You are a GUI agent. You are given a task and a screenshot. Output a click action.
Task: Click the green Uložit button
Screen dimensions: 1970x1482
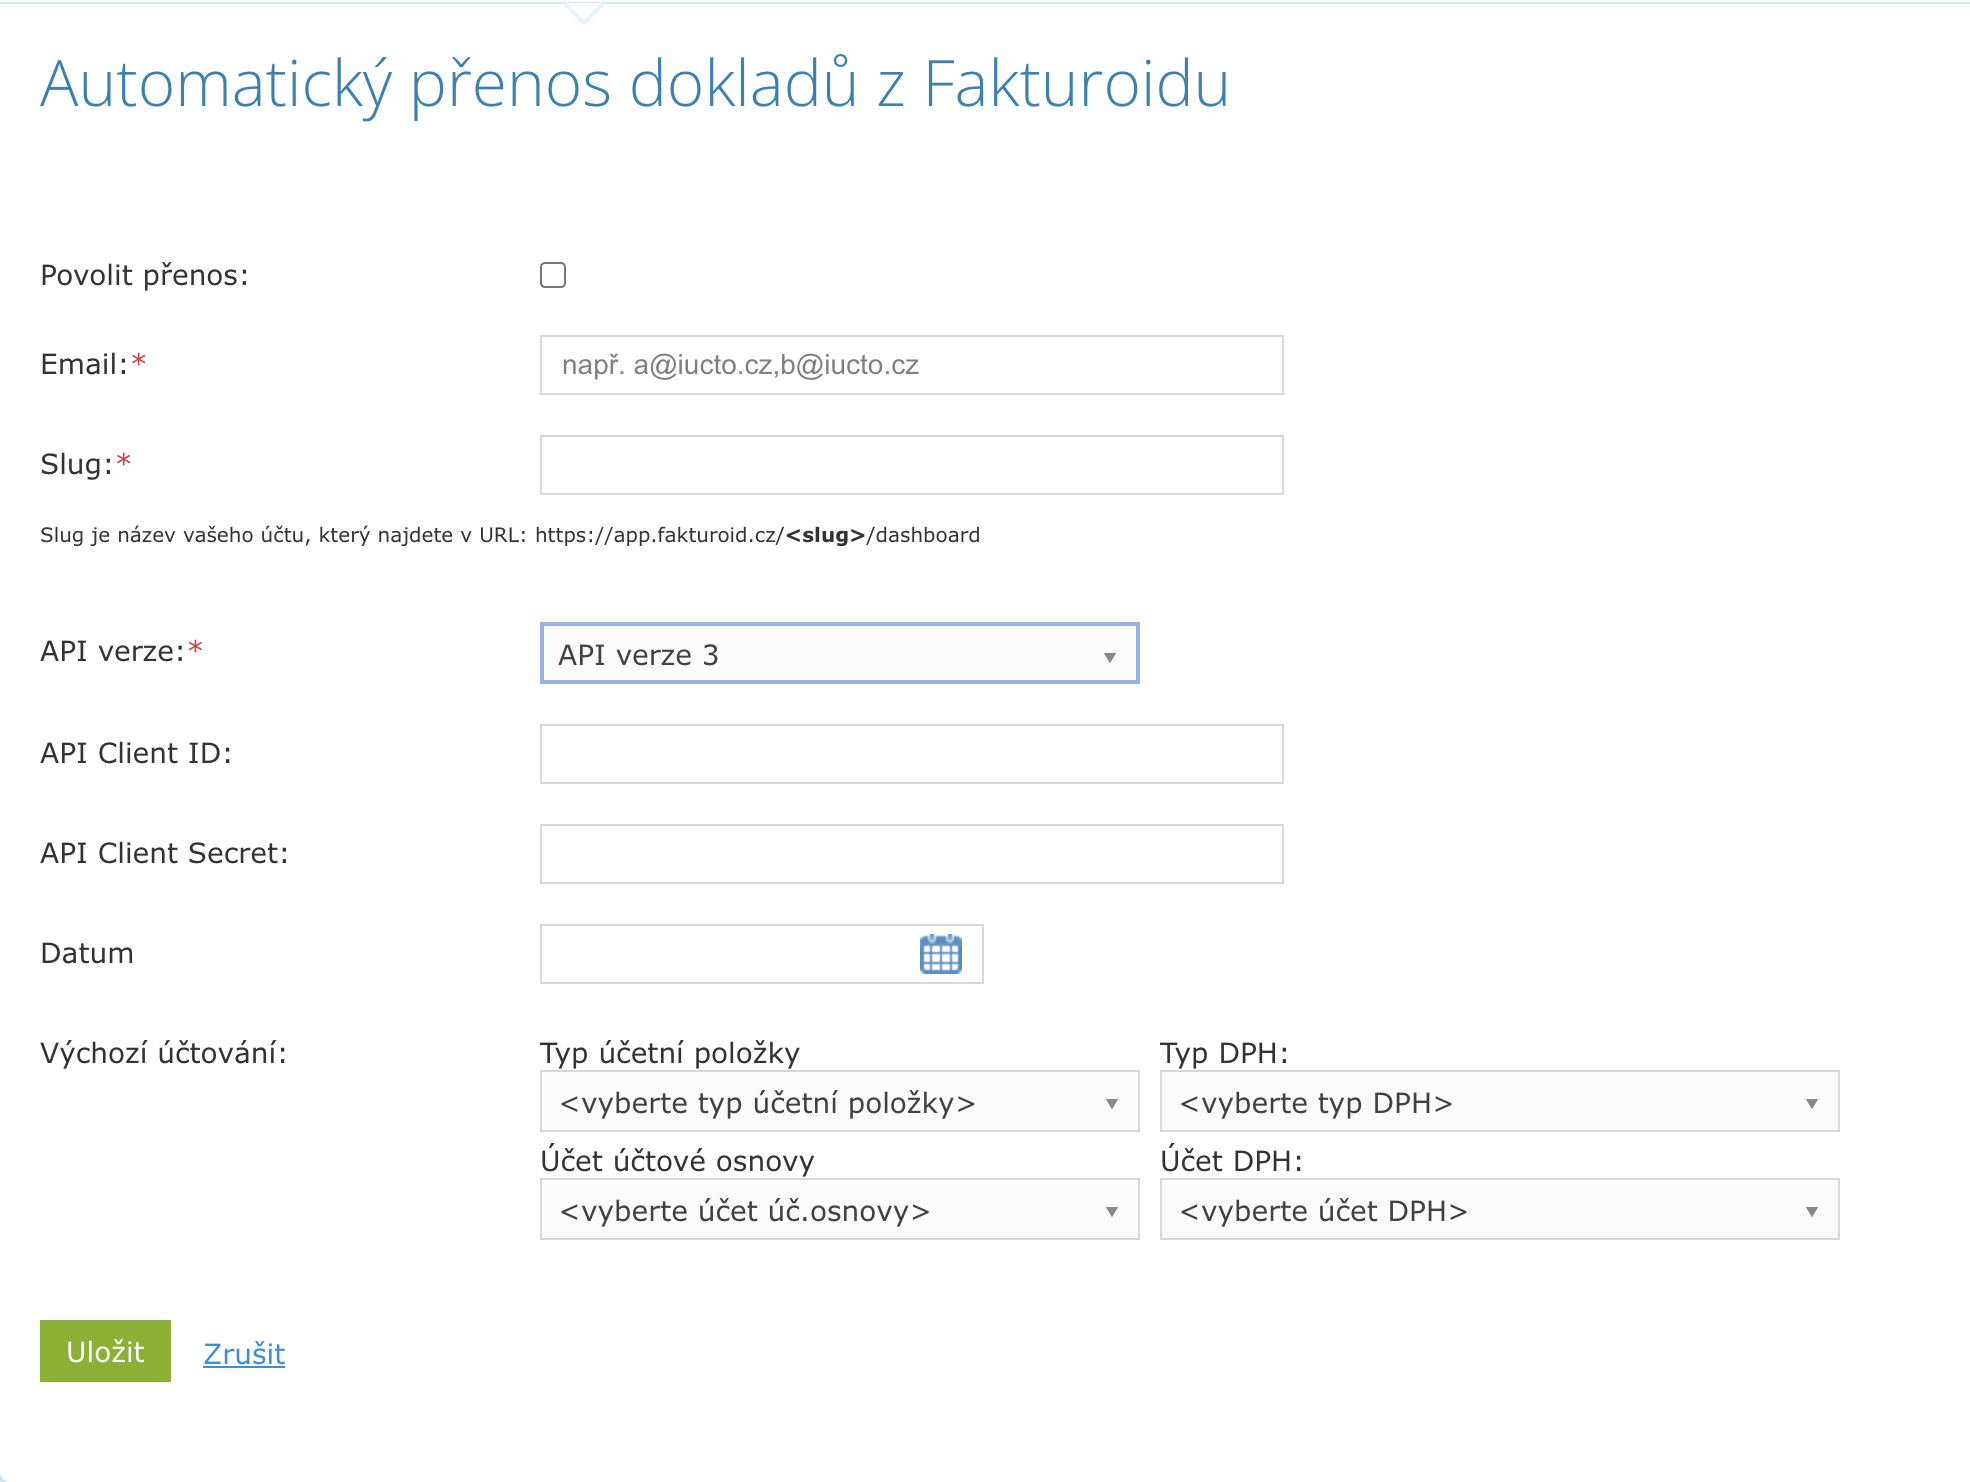(105, 1351)
